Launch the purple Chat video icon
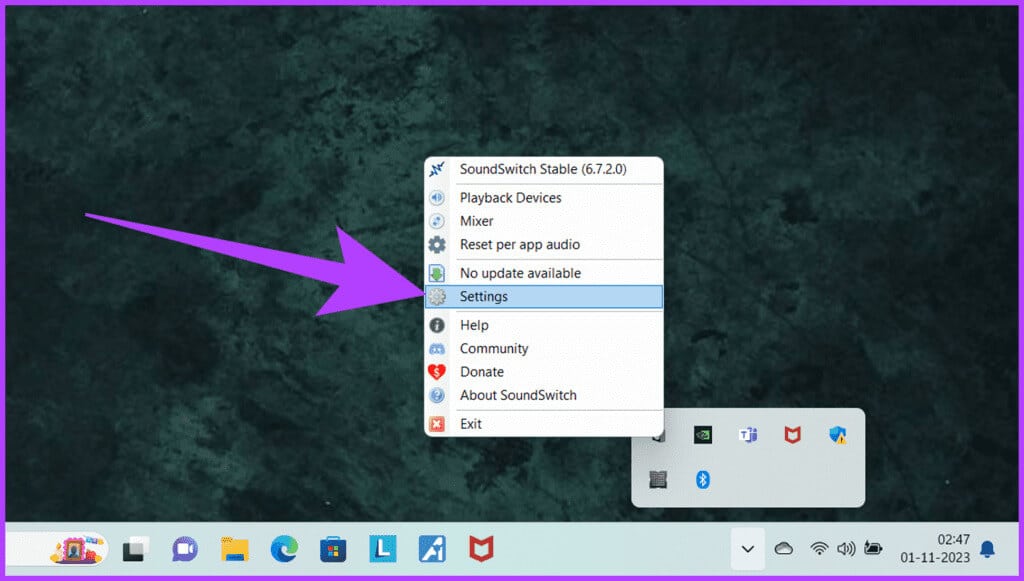 [185, 550]
